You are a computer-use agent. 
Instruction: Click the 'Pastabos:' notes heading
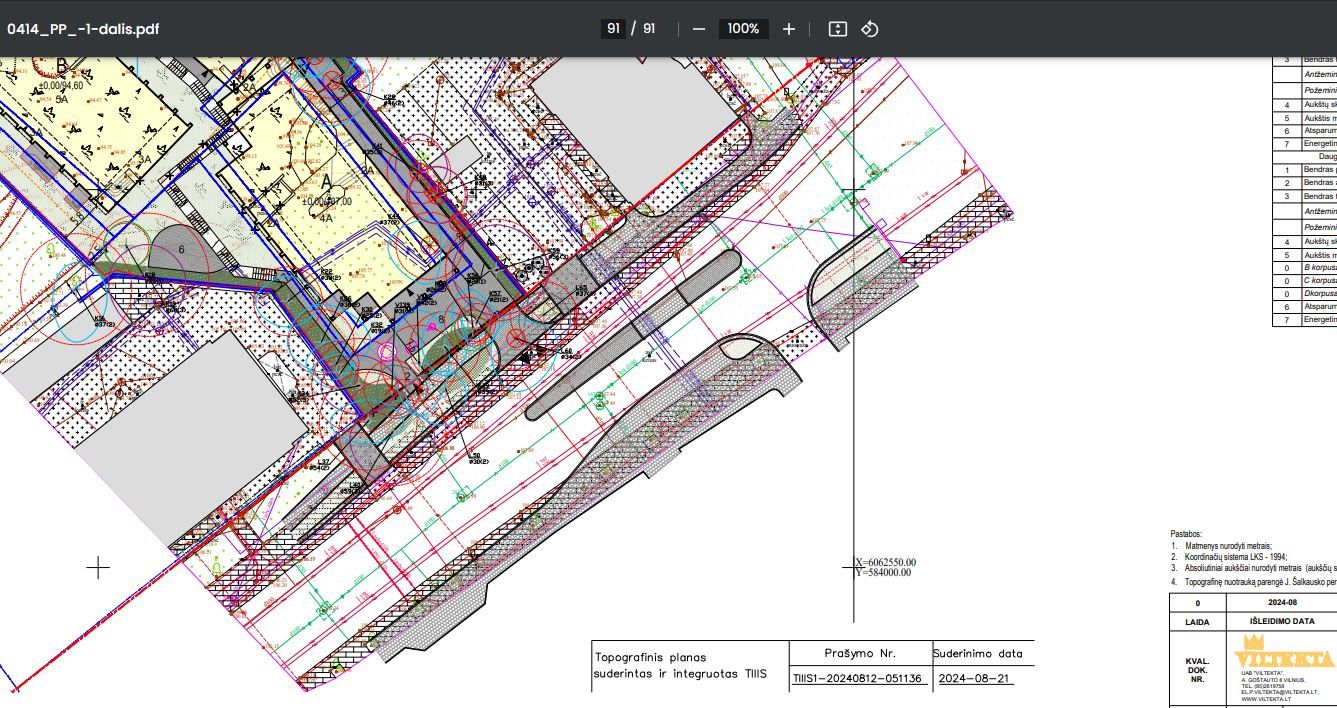tap(1186, 535)
